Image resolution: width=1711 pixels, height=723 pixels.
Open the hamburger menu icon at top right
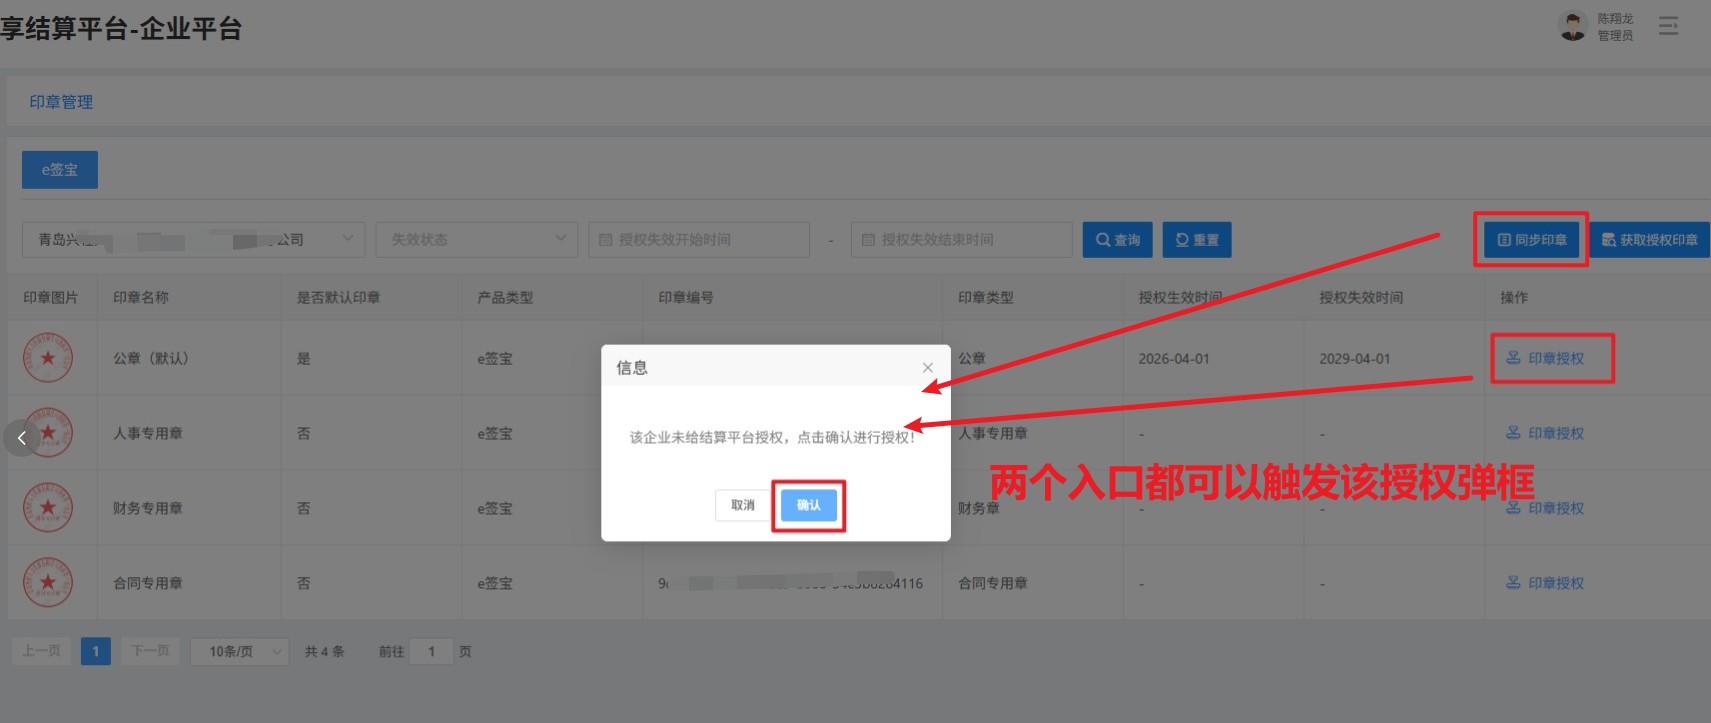point(1668,26)
